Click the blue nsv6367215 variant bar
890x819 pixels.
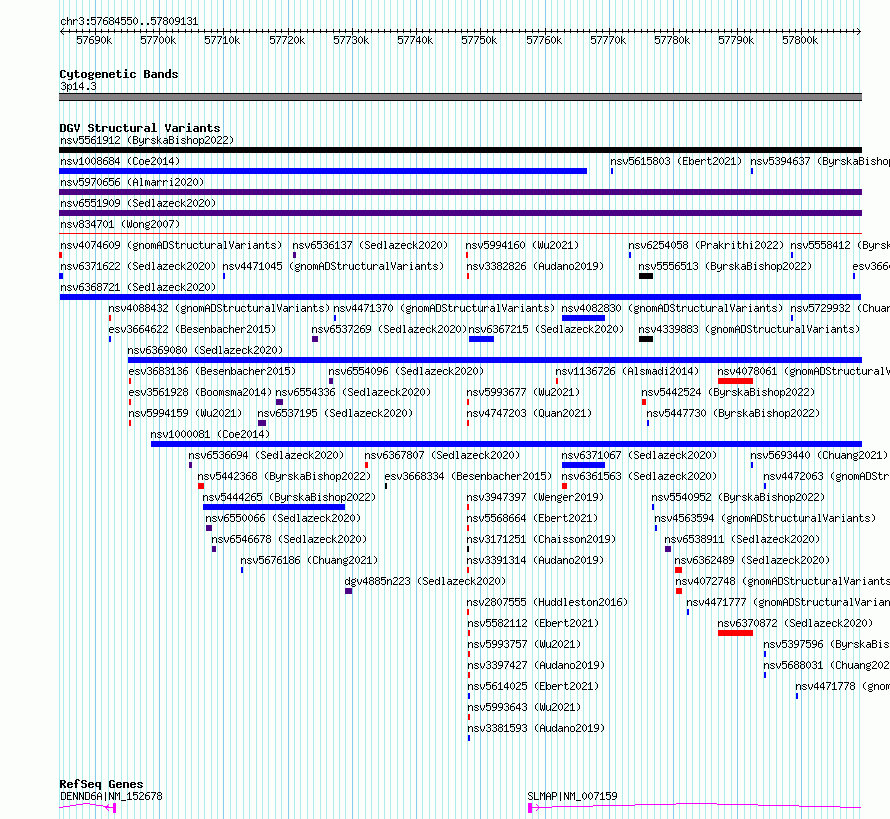click(481, 339)
